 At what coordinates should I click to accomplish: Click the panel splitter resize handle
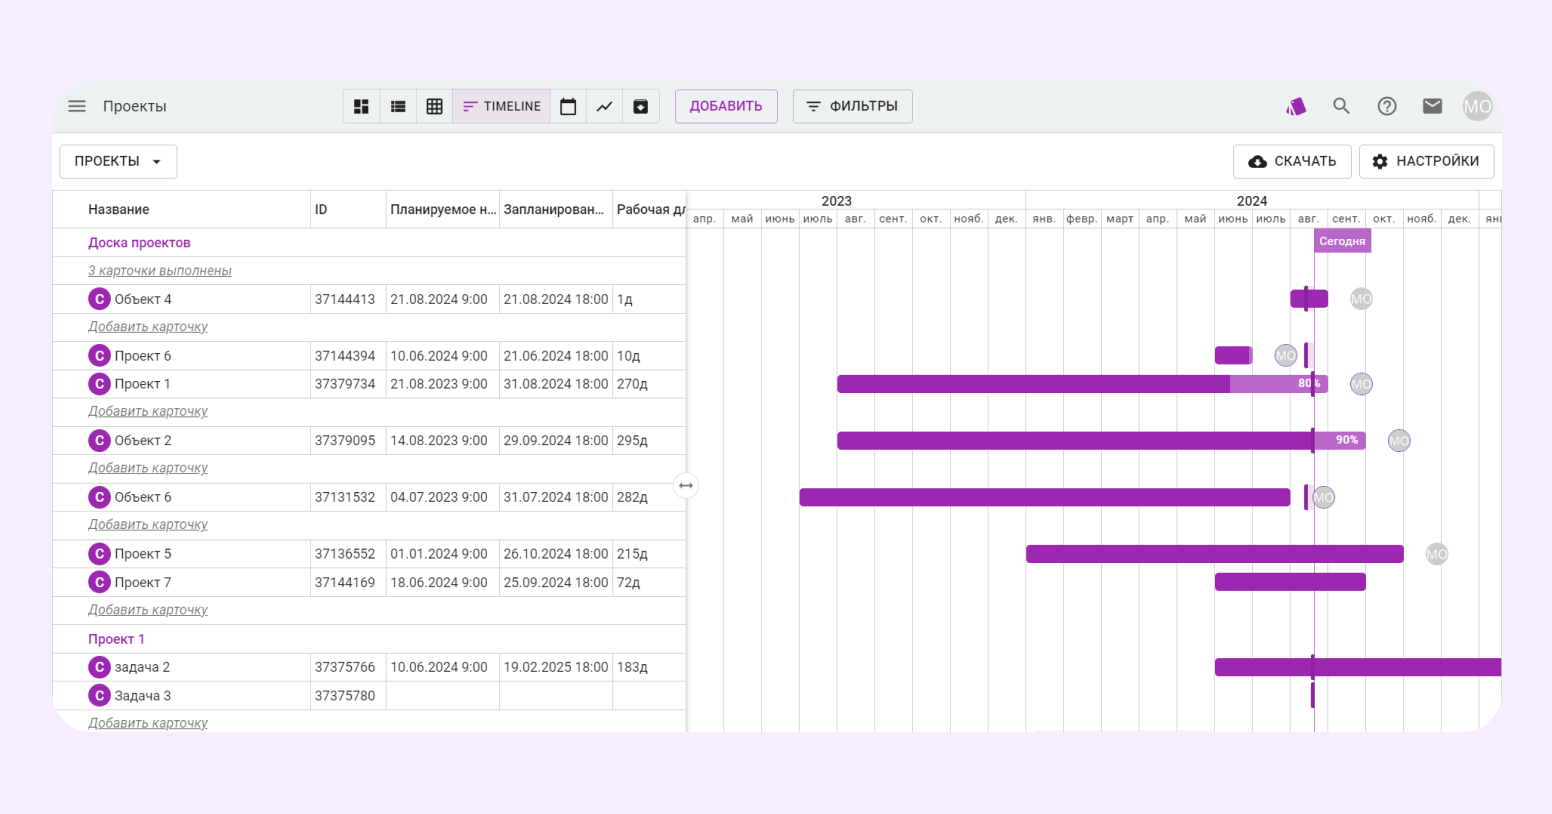click(x=686, y=485)
